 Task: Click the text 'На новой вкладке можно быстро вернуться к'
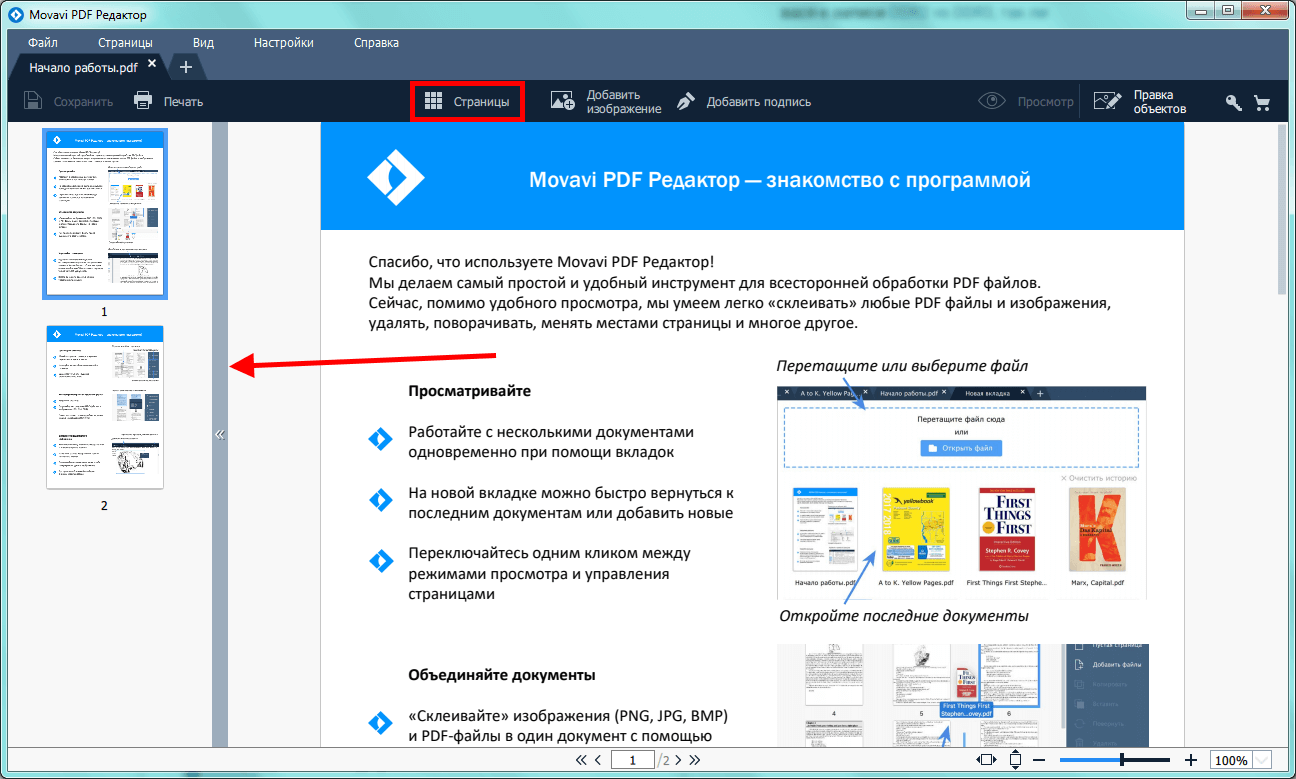[572, 493]
